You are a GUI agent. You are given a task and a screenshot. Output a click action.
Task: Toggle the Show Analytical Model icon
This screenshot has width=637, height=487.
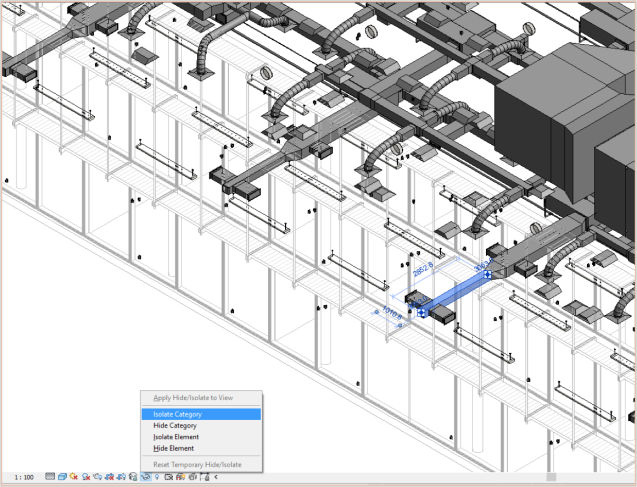click(181, 476)
